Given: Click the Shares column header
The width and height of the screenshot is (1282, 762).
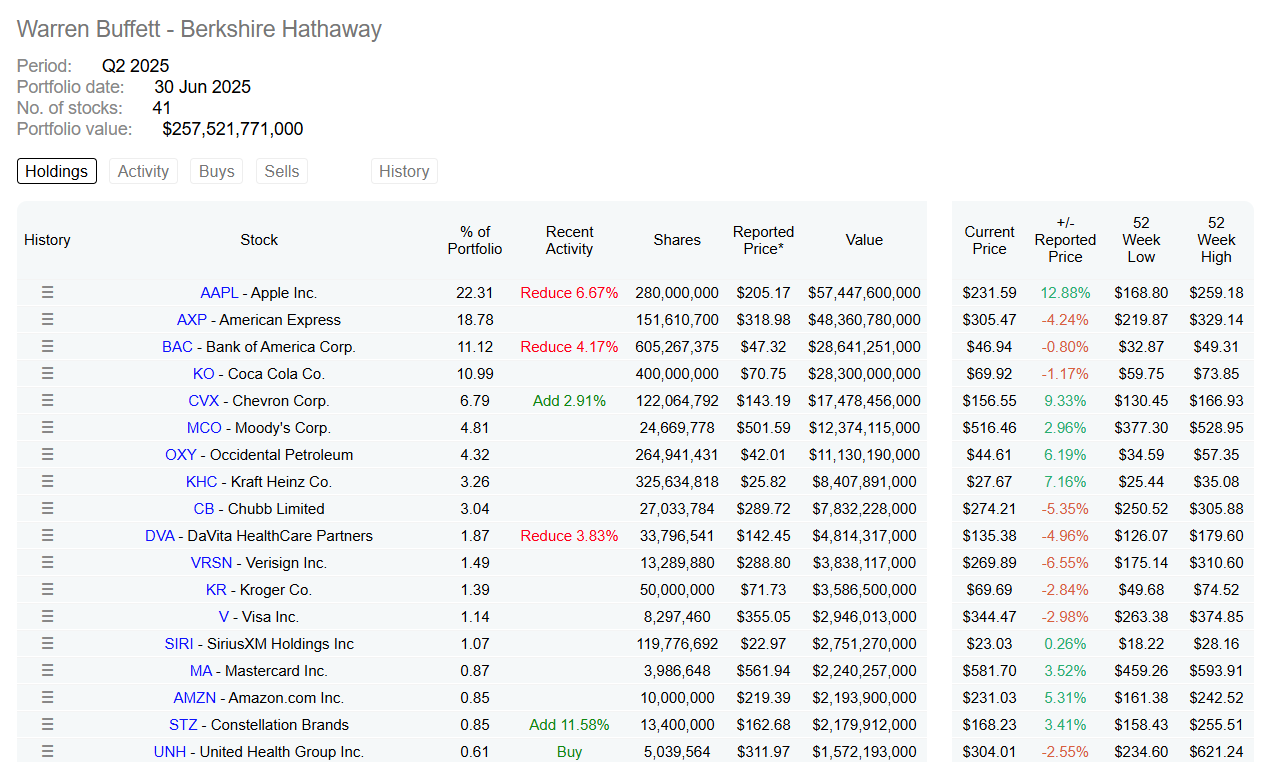Looking at the screenshot, I should [677, 240].
